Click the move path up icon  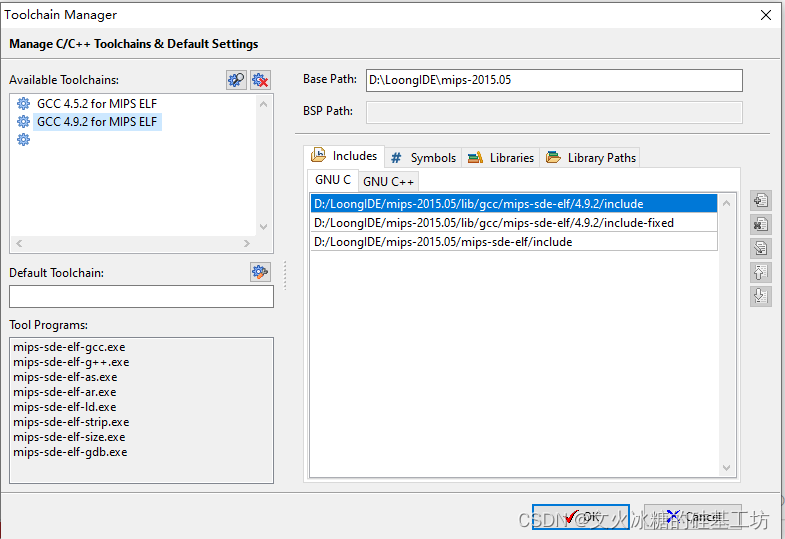(x=760, y=272)
